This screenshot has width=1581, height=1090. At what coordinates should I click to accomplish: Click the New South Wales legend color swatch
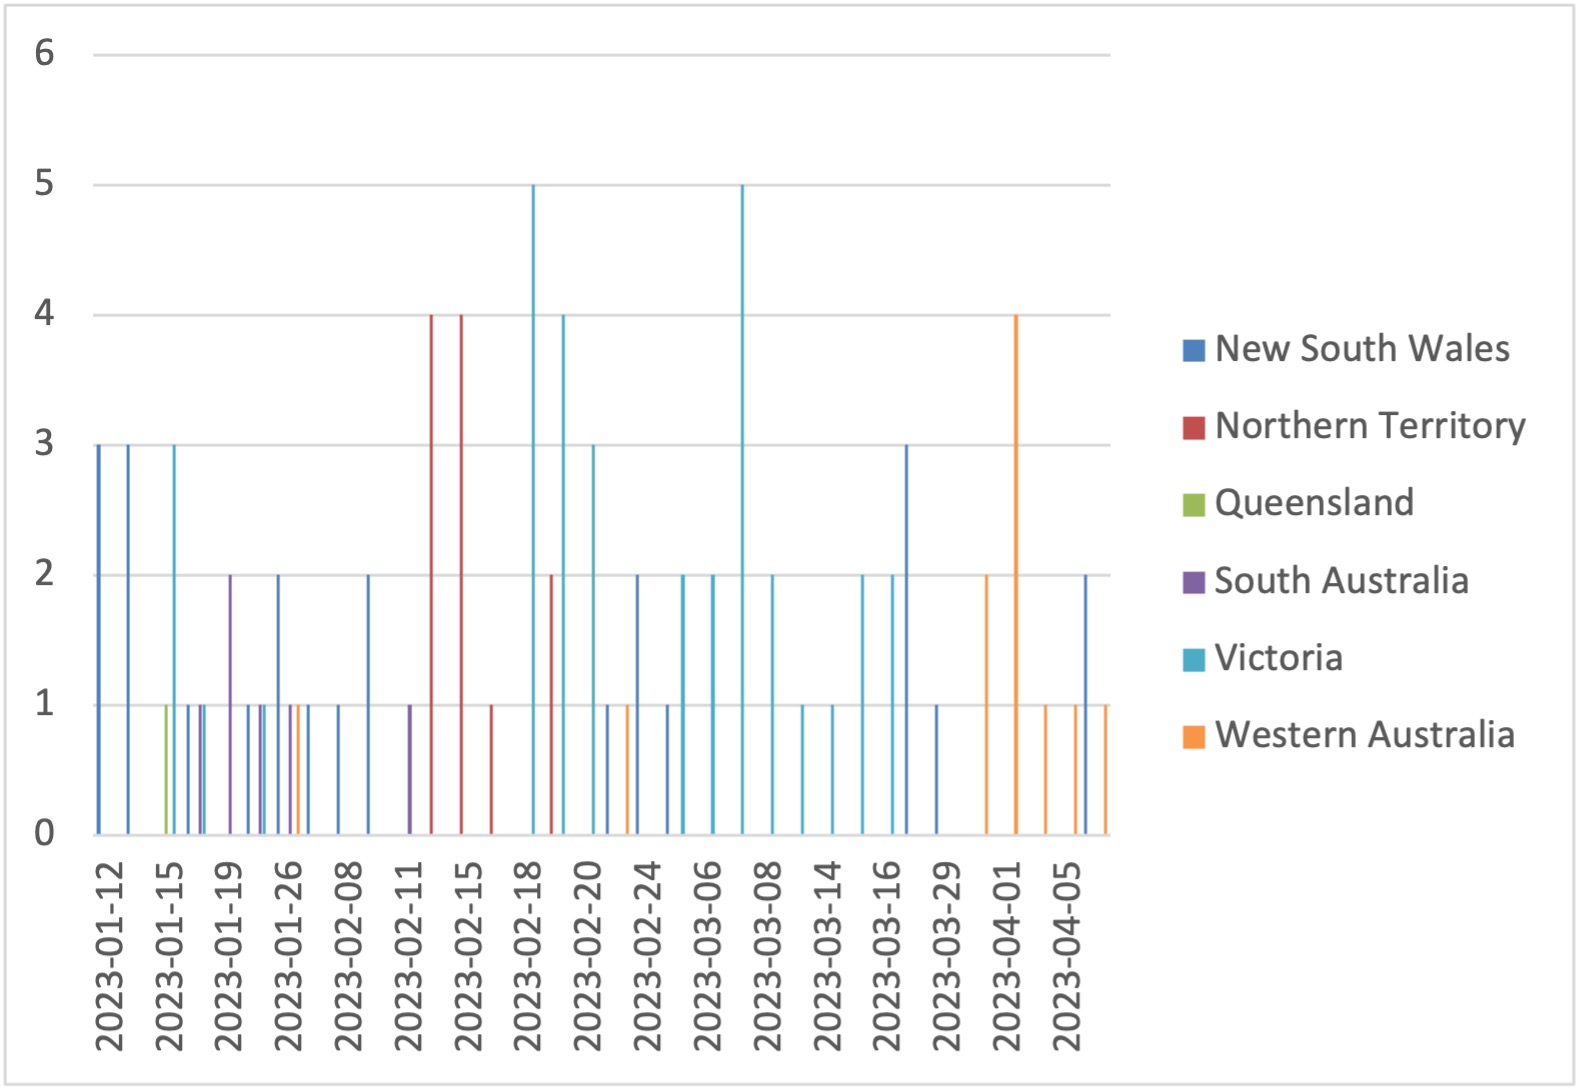pyautogui.click(x=1193, y=350)
